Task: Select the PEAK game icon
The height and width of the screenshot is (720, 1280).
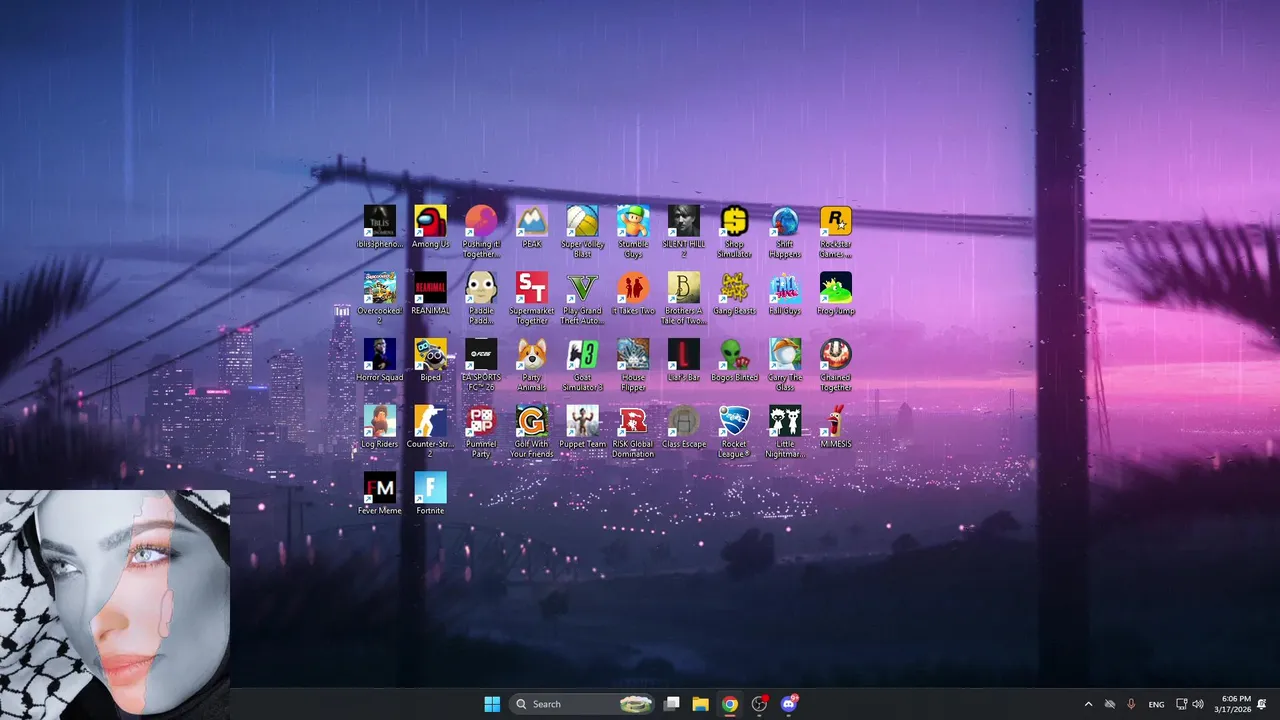Action: point(532,227)
